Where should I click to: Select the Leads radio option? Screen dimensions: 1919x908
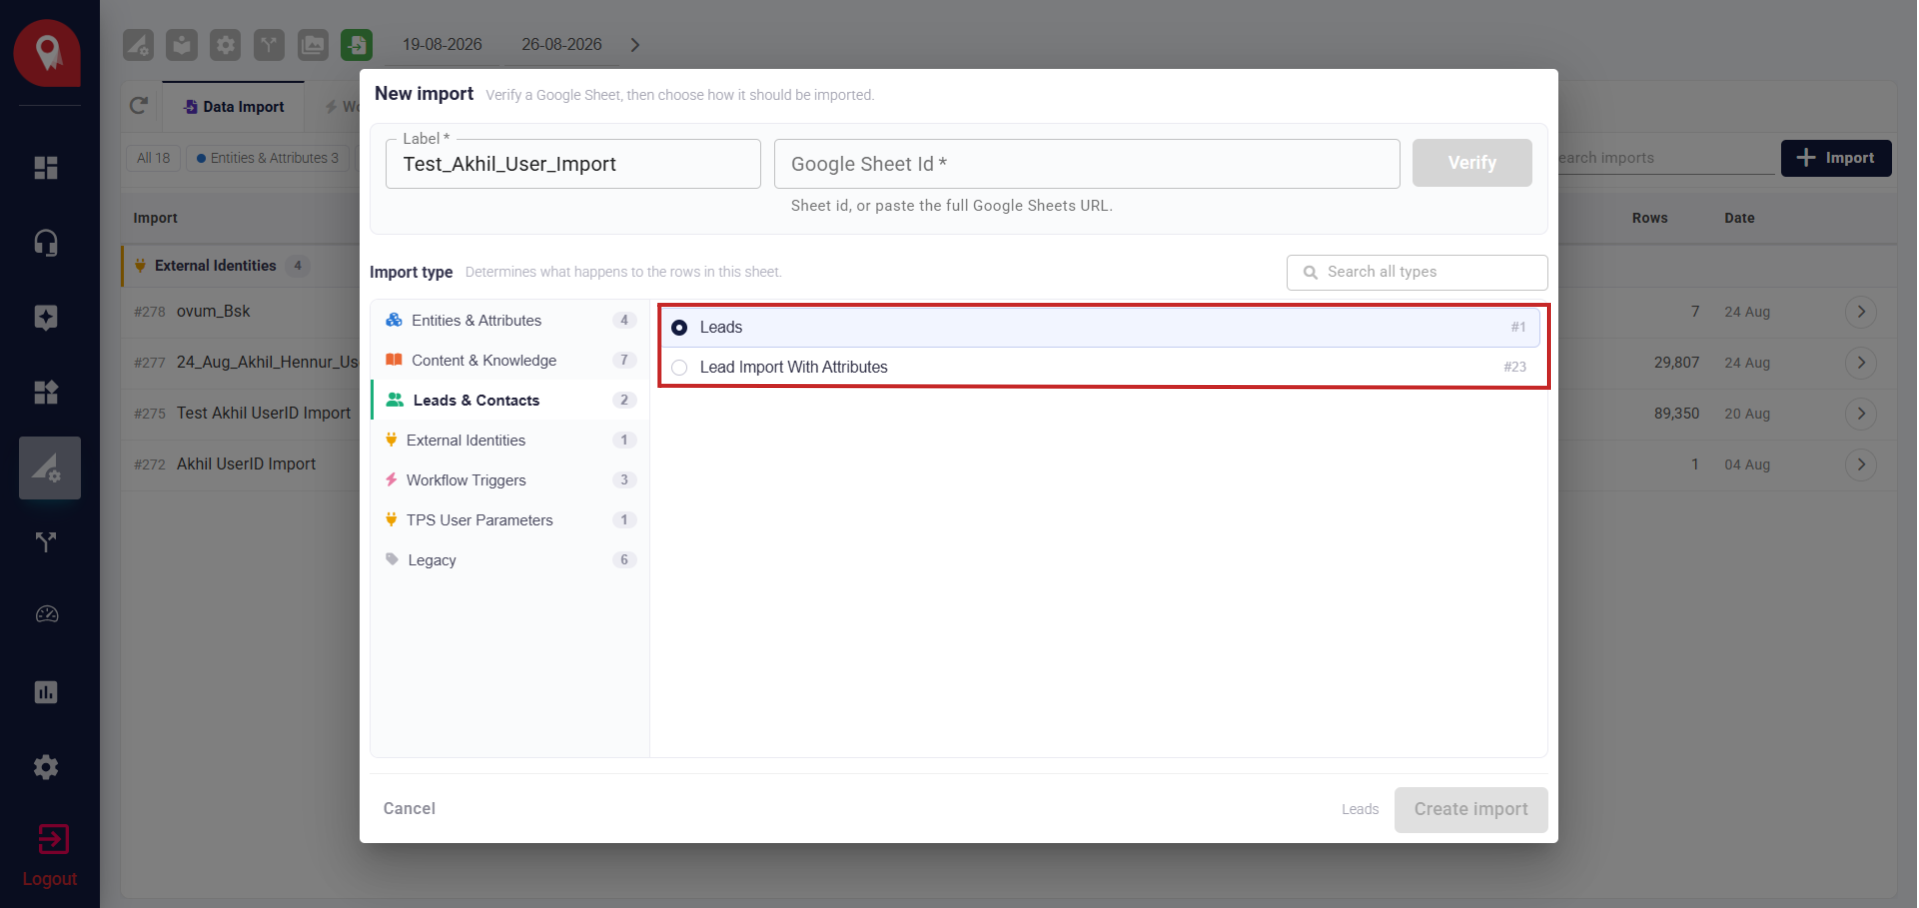[x=679, y=327]
